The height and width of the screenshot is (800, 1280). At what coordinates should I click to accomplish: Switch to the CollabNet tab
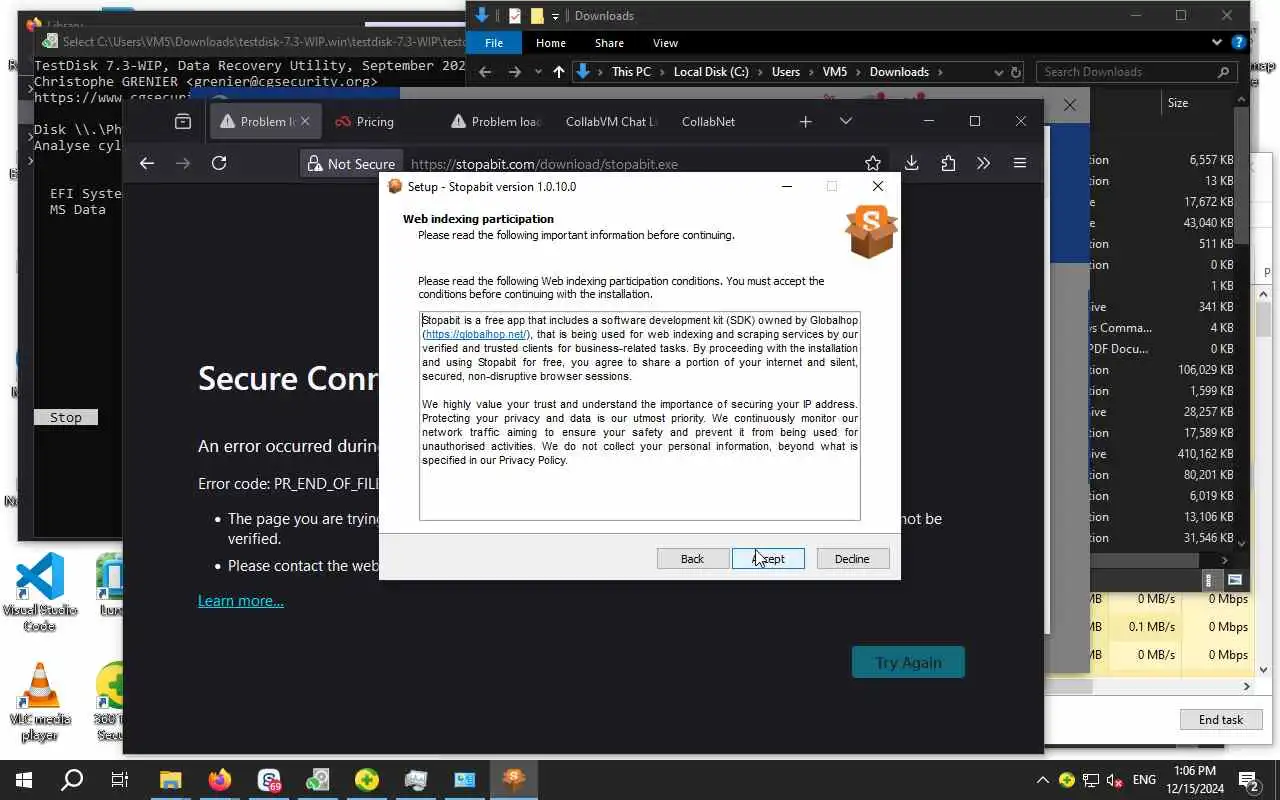[x=708, y=121]
